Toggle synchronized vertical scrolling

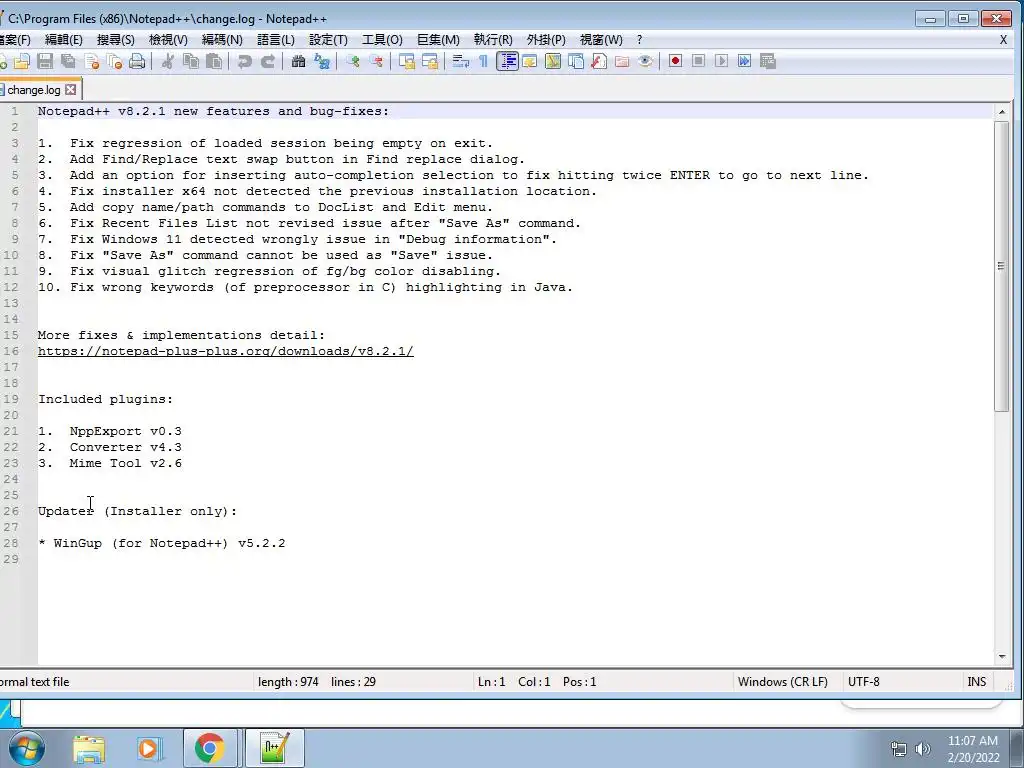pos(407,61)
